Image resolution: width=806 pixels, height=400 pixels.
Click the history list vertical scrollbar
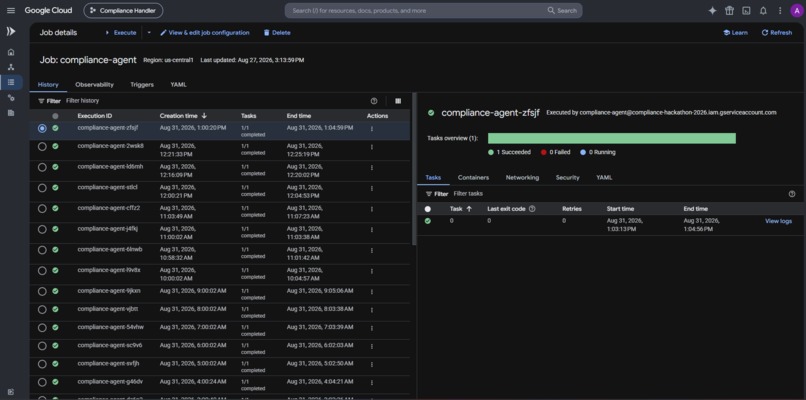click(x=413, y=170)
